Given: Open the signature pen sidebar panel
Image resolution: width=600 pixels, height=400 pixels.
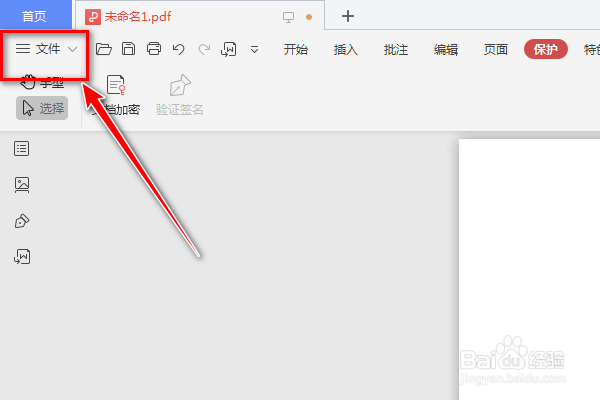Looking at the screenshot, I should pyautogui.click(x=22, y=221).
